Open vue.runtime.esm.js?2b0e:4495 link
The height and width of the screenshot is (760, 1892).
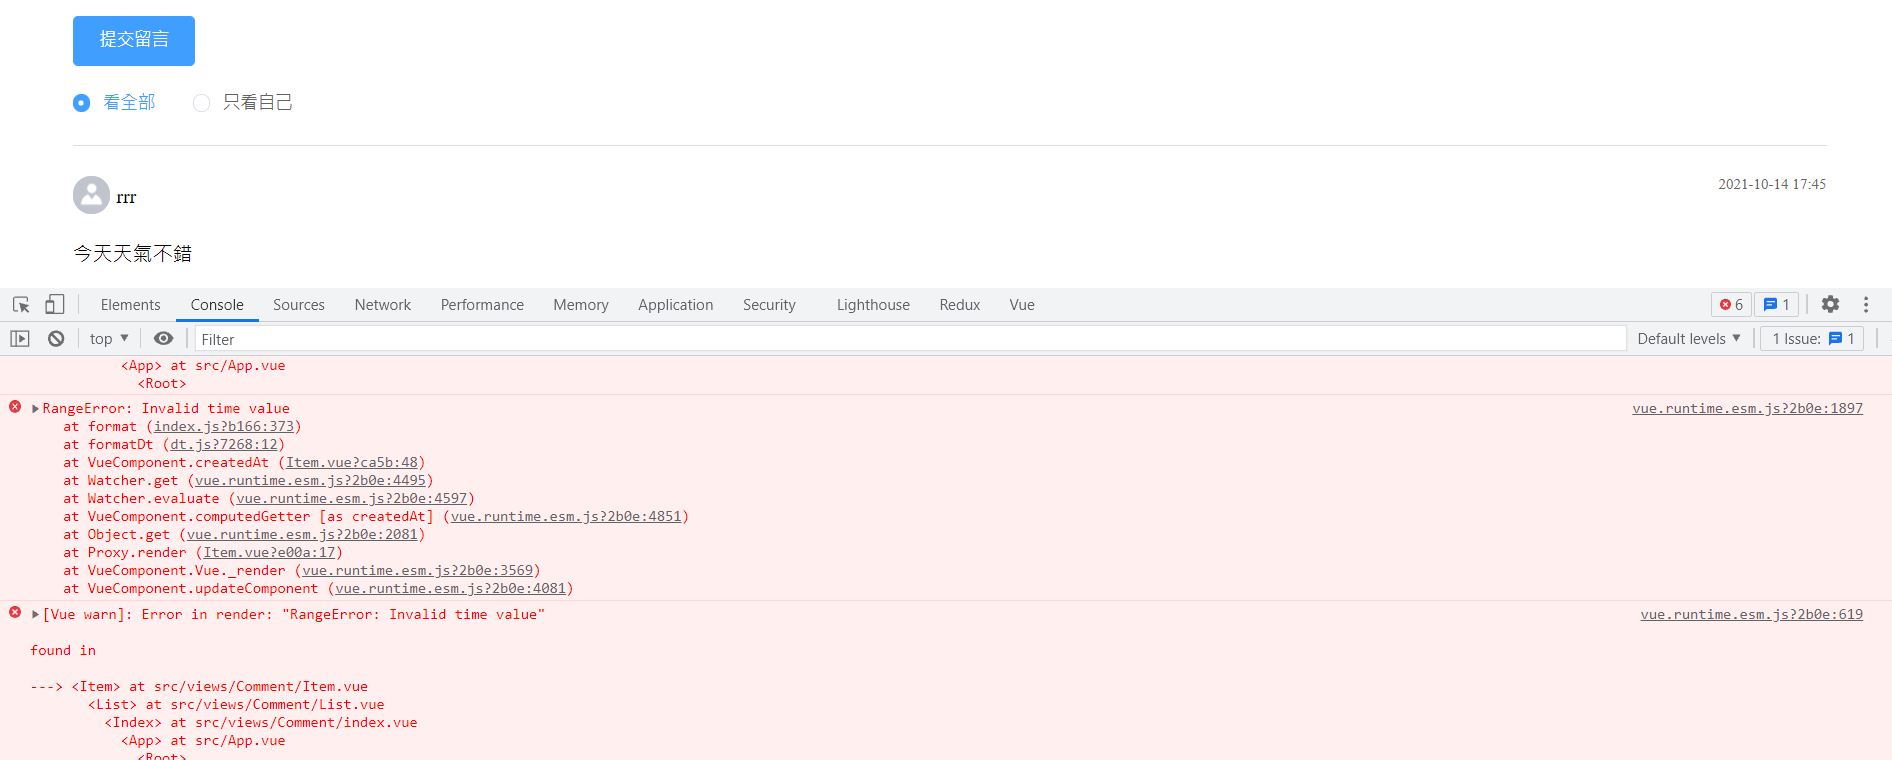[311, 480]
